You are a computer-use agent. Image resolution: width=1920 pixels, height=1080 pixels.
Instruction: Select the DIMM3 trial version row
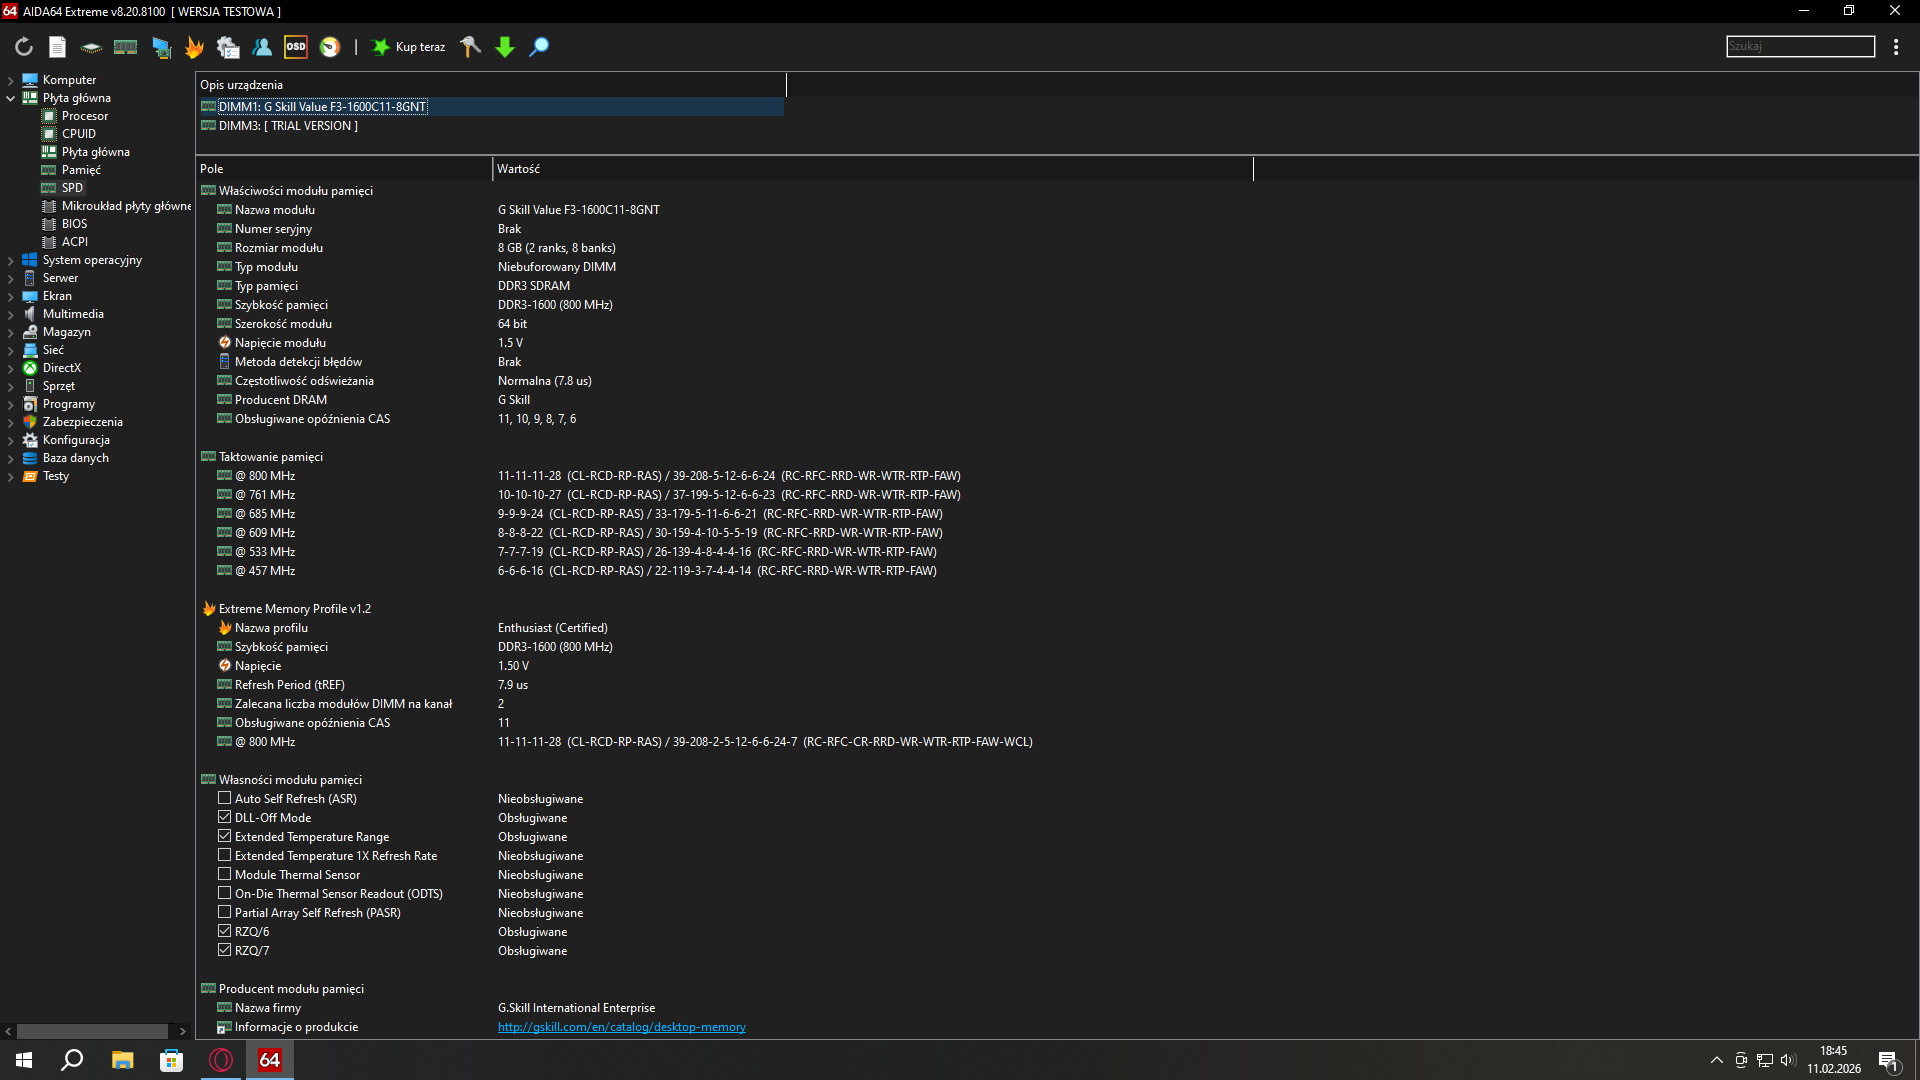pyautogui.click(x=490, y=126)
